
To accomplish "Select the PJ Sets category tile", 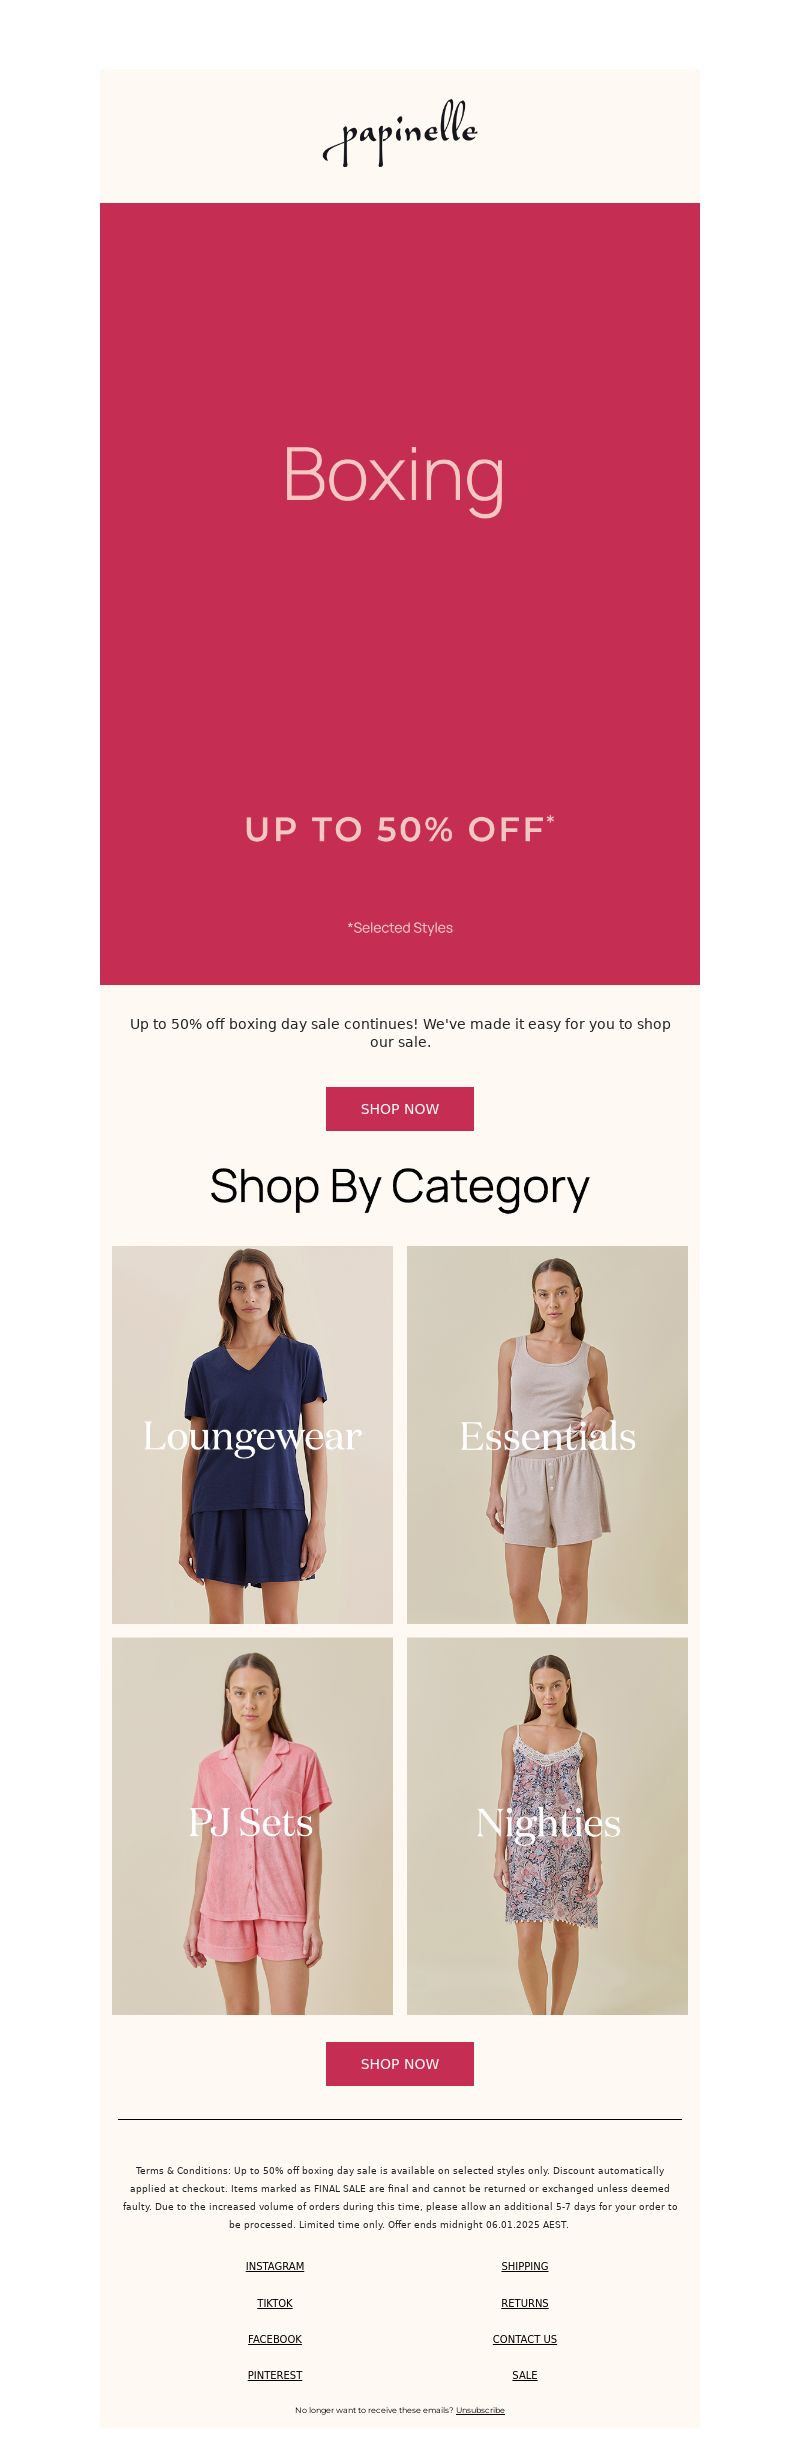I will [252, 1826].
